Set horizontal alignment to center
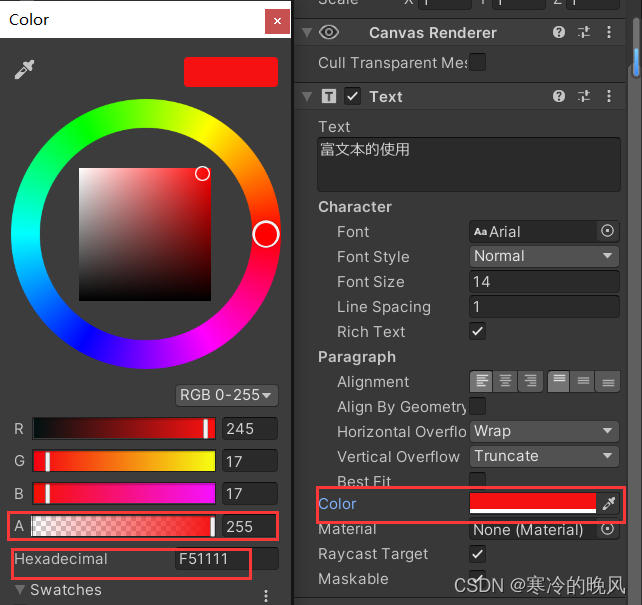 pos(506,382)
